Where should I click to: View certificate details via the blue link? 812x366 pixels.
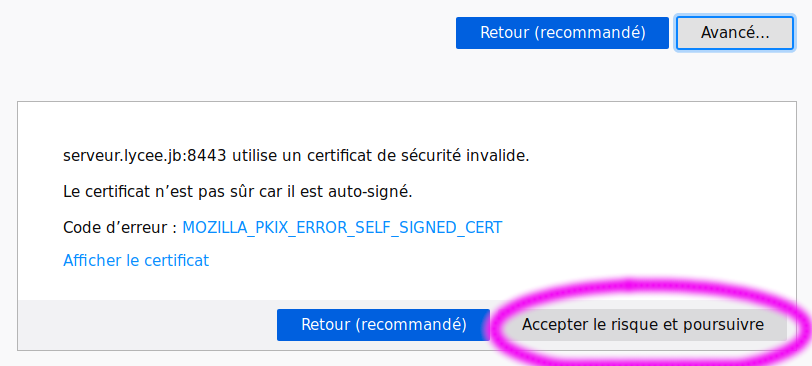click(x=136, y=260)
